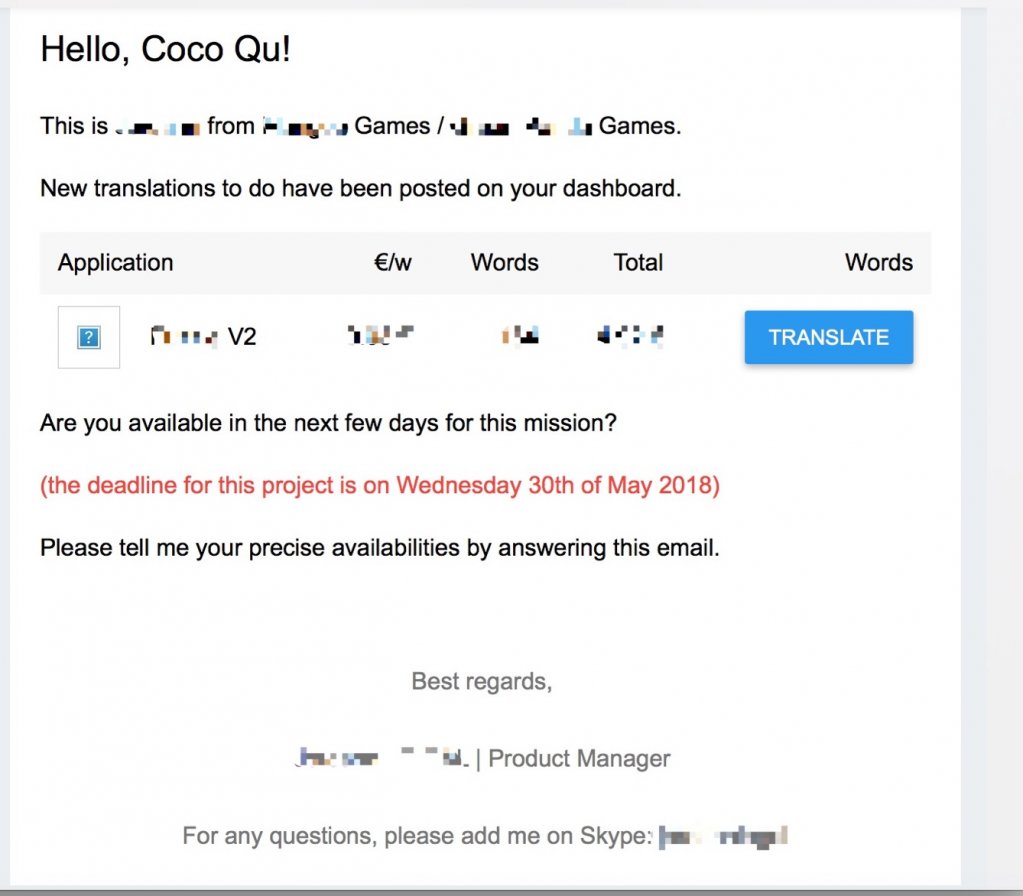The image size is (1023, 896).
Task: Click the Total column header
Action: (638, 262)
